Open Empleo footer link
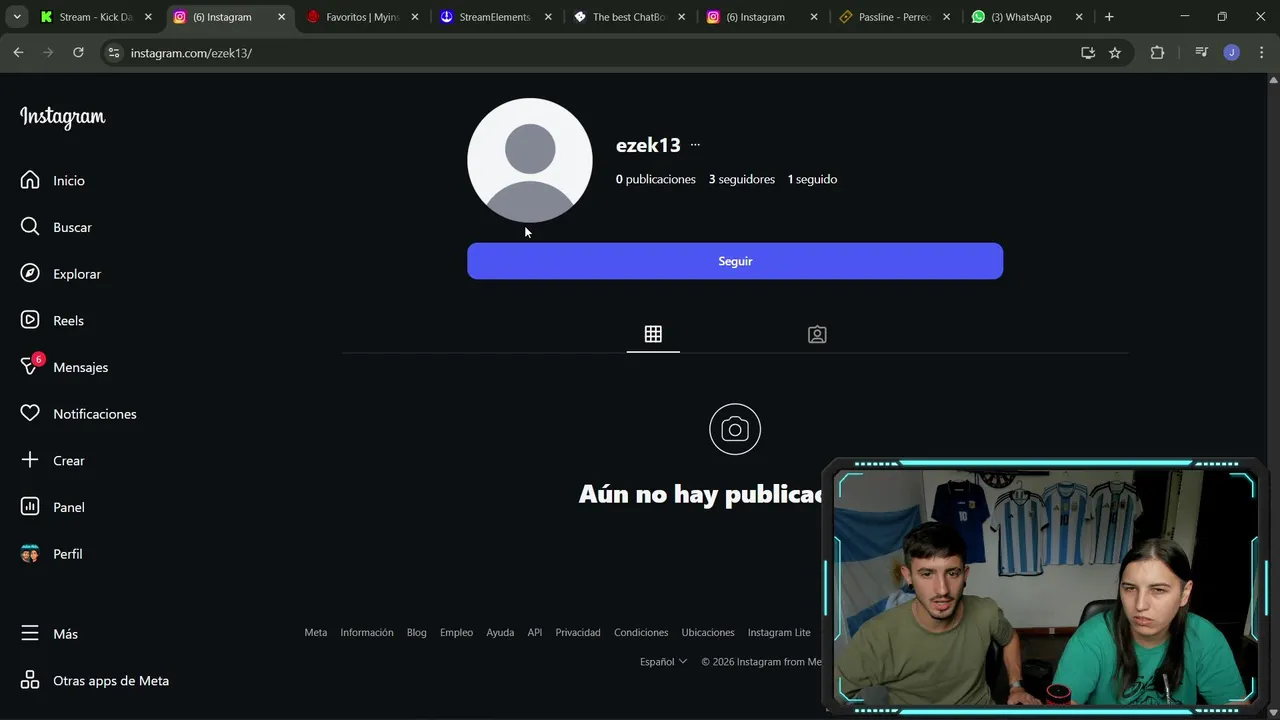This screenshot has width=1280, height=720. pos(457,632)
